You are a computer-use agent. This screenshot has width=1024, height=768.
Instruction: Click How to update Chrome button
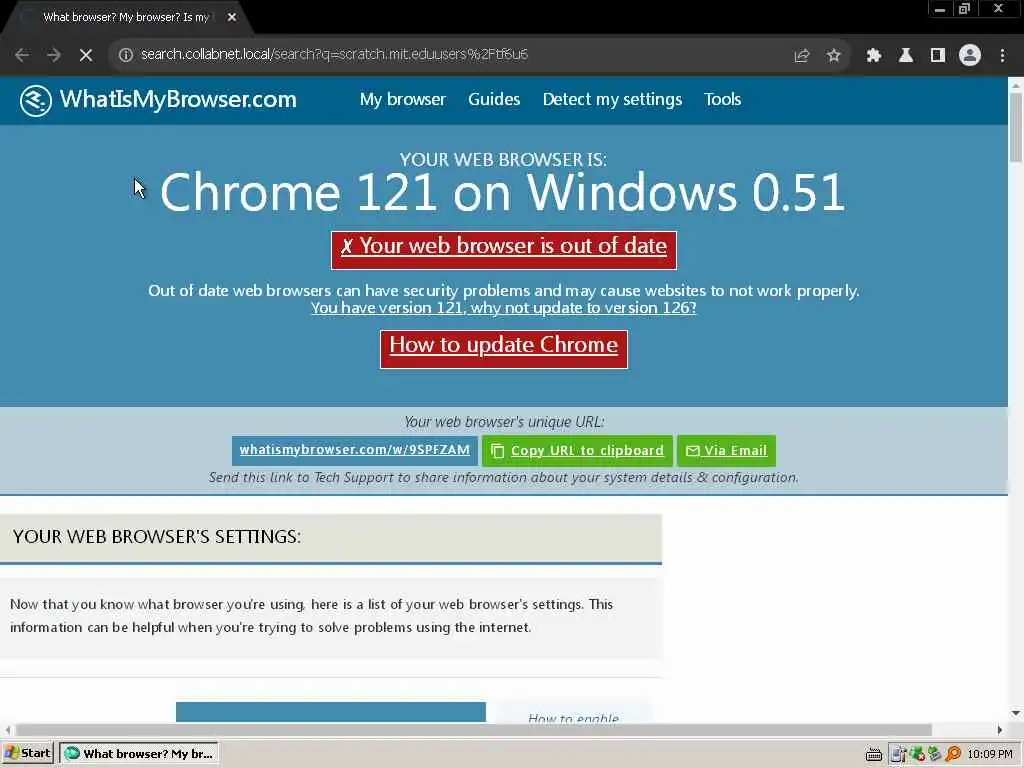coord(504,349)
